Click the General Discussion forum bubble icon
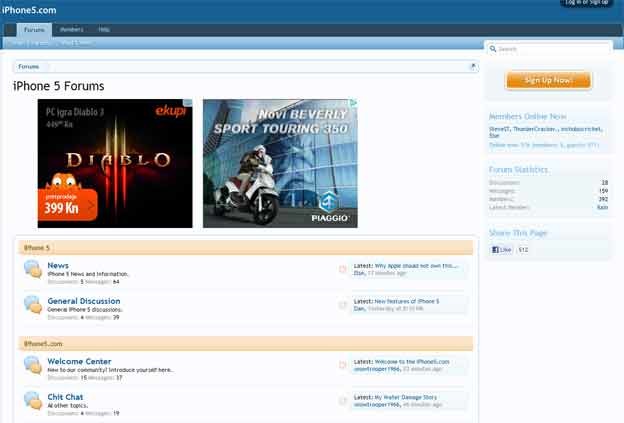 [32, 305]
